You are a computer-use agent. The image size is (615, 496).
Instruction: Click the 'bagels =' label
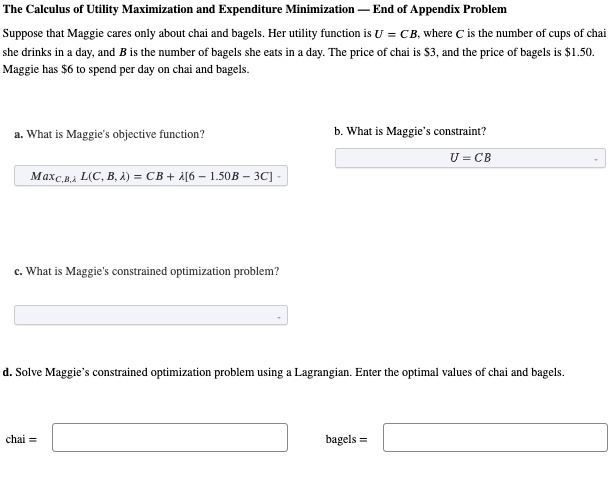[x=347, y=440]
